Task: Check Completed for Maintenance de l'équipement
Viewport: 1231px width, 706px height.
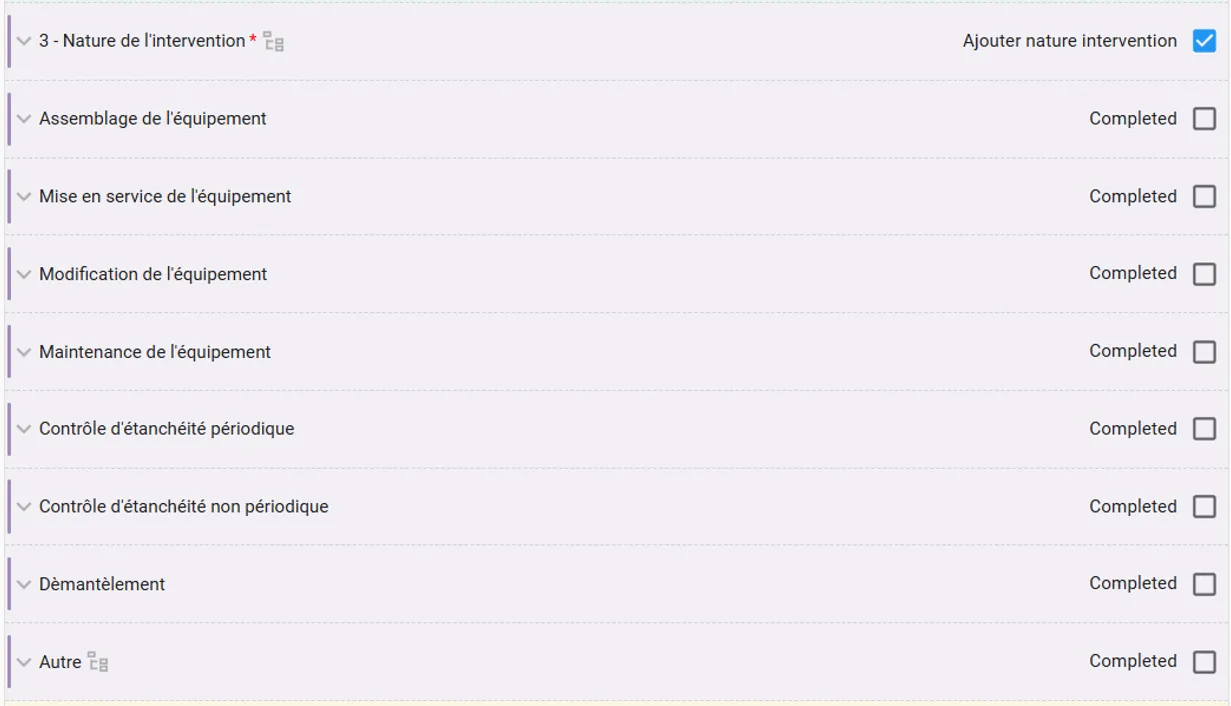Action: point(1204,352)
